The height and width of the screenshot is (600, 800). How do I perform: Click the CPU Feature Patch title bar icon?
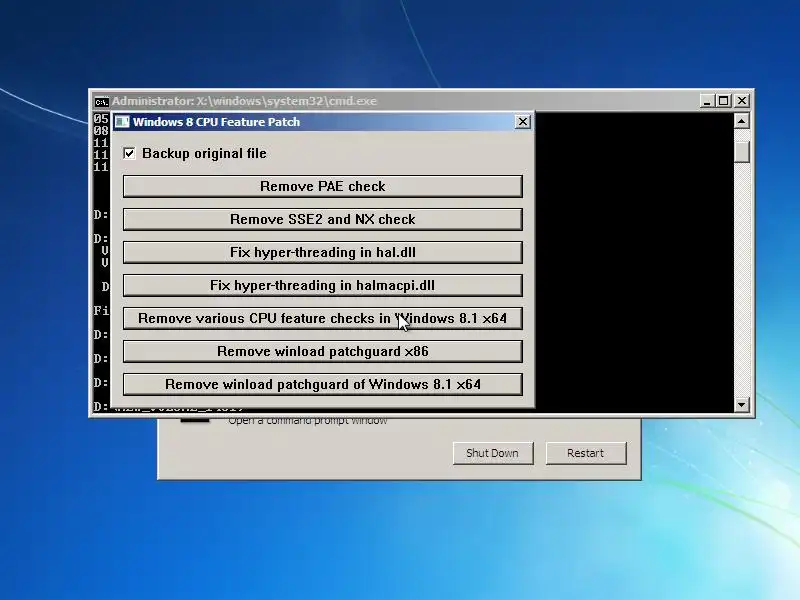coord(122,122)
